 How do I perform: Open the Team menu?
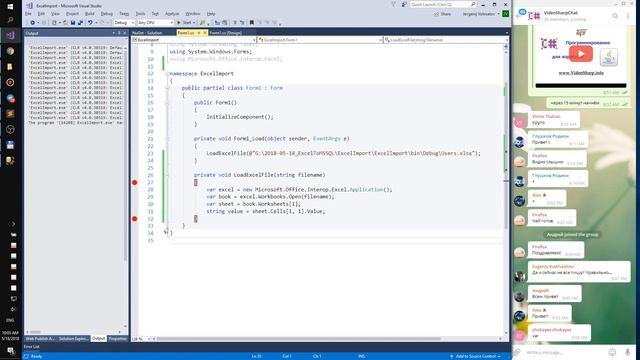124,14
